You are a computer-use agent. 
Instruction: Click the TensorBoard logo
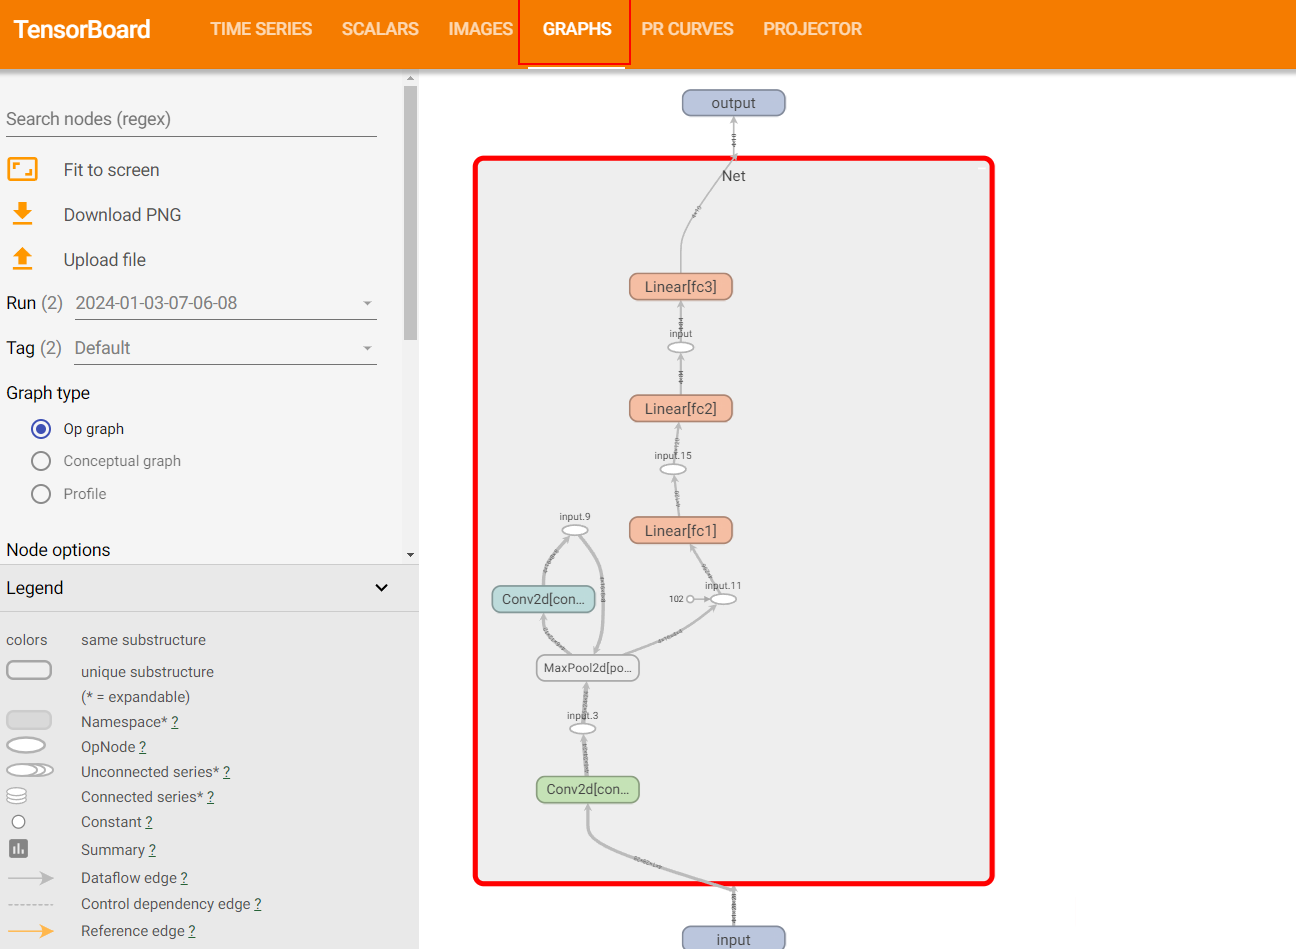(81, 29)
